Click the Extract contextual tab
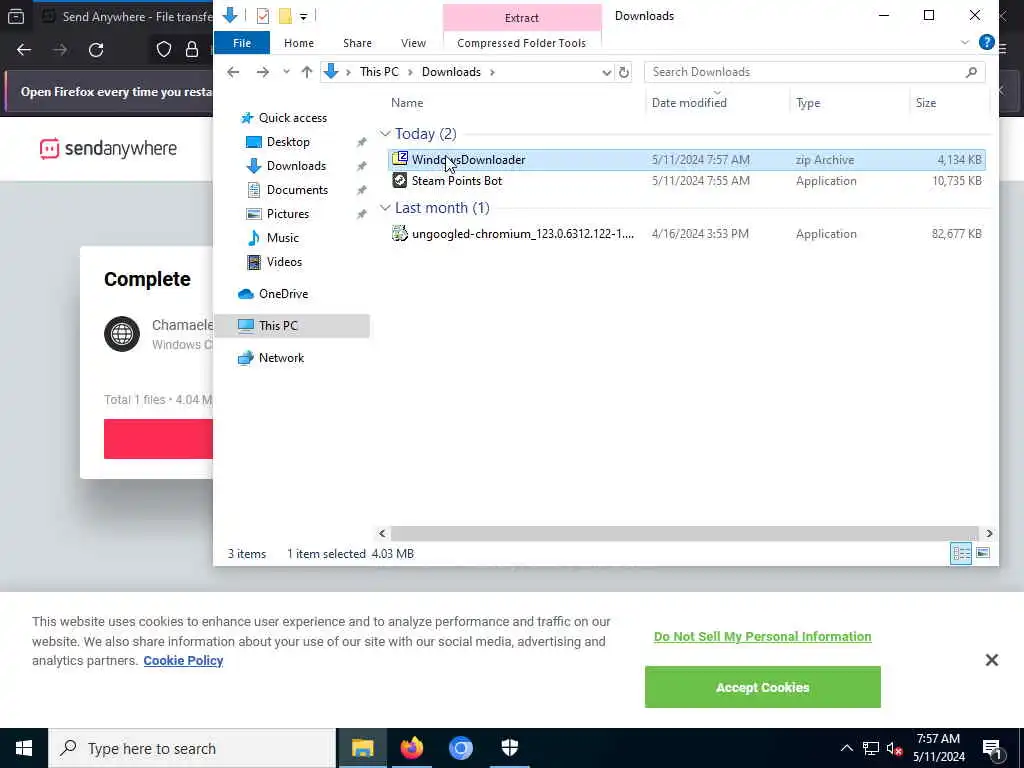 point(521,18)
